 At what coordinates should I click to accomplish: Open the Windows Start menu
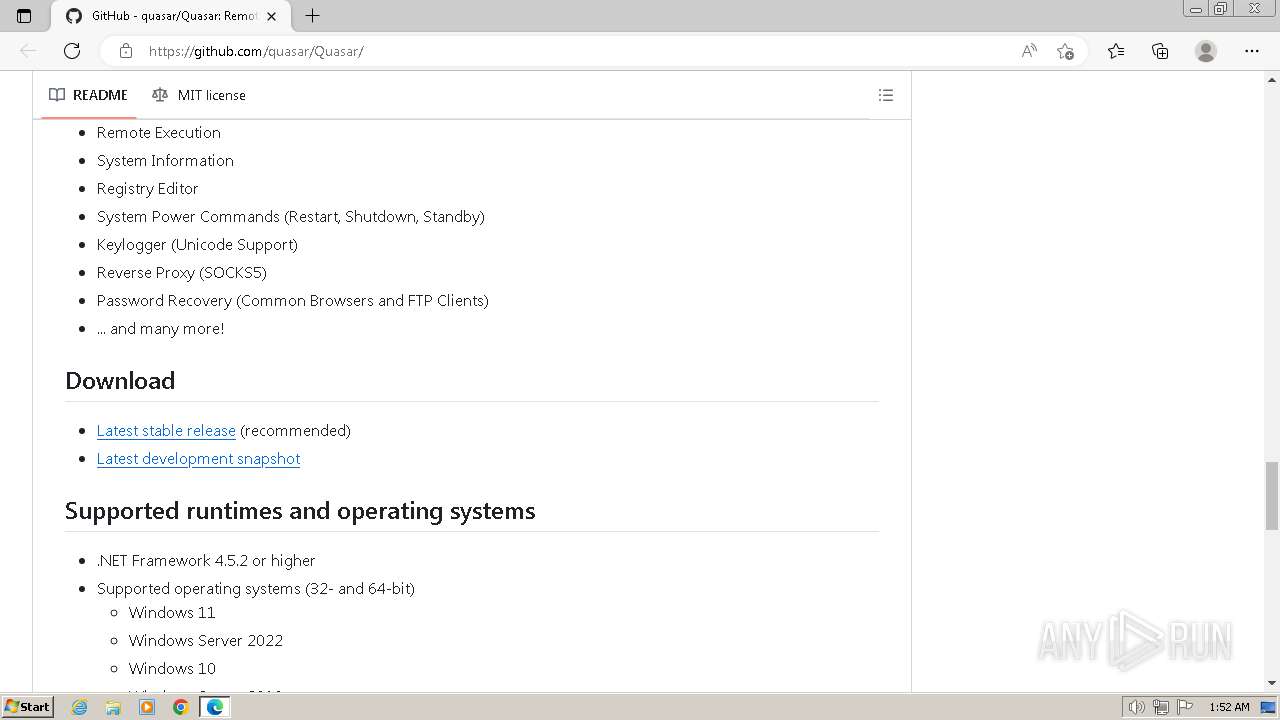(27, 707)
